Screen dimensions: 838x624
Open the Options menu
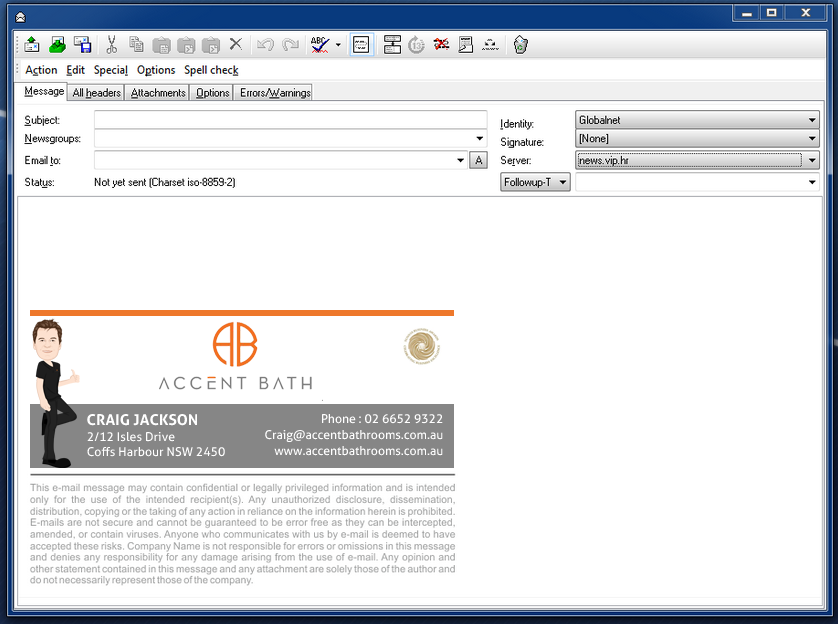pos(156,70)
